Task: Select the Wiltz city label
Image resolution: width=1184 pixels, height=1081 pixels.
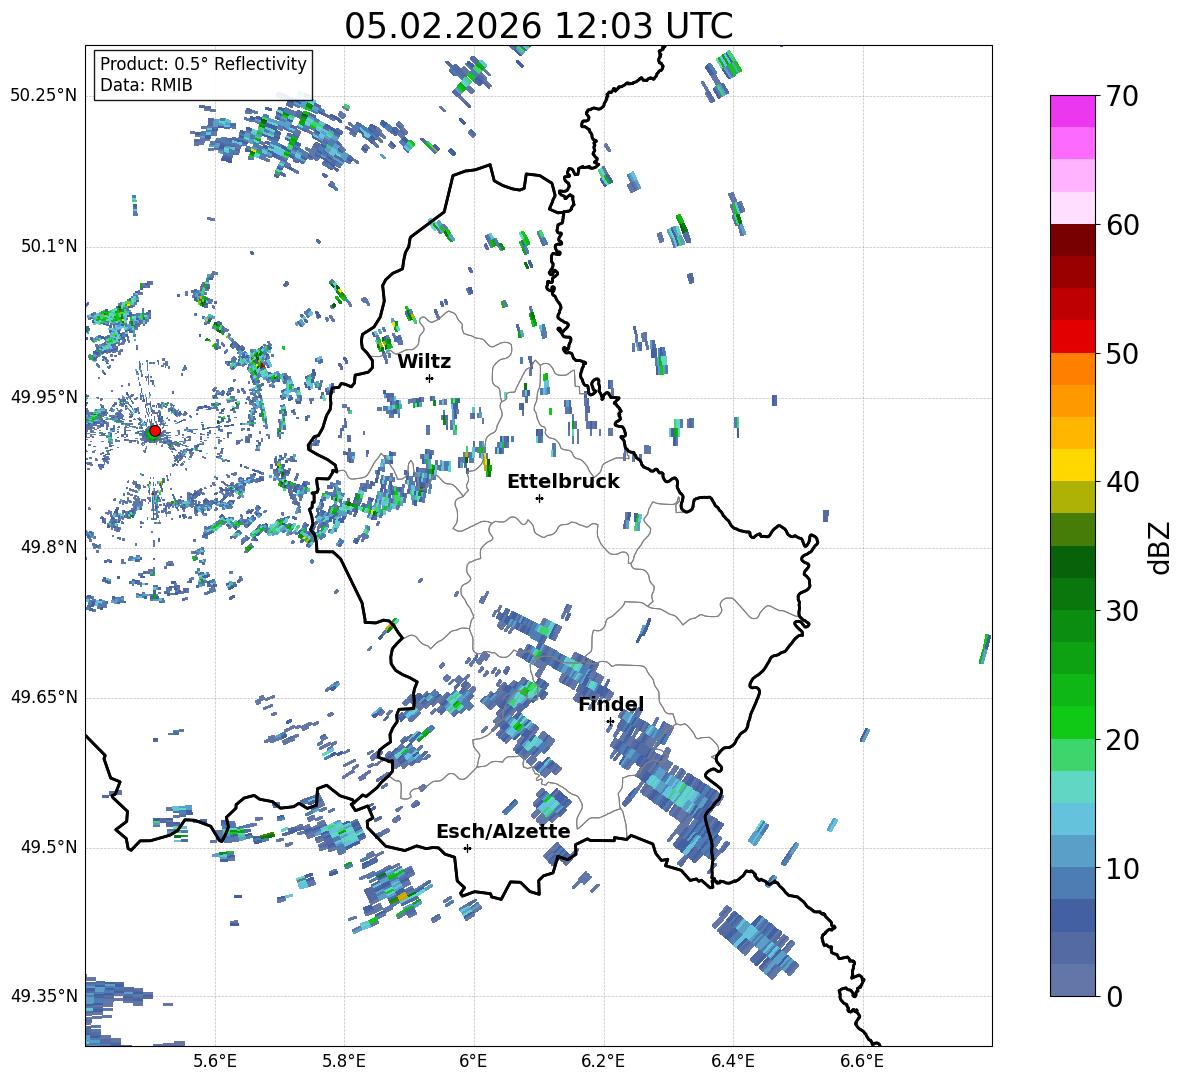Action: coord(424,362)
